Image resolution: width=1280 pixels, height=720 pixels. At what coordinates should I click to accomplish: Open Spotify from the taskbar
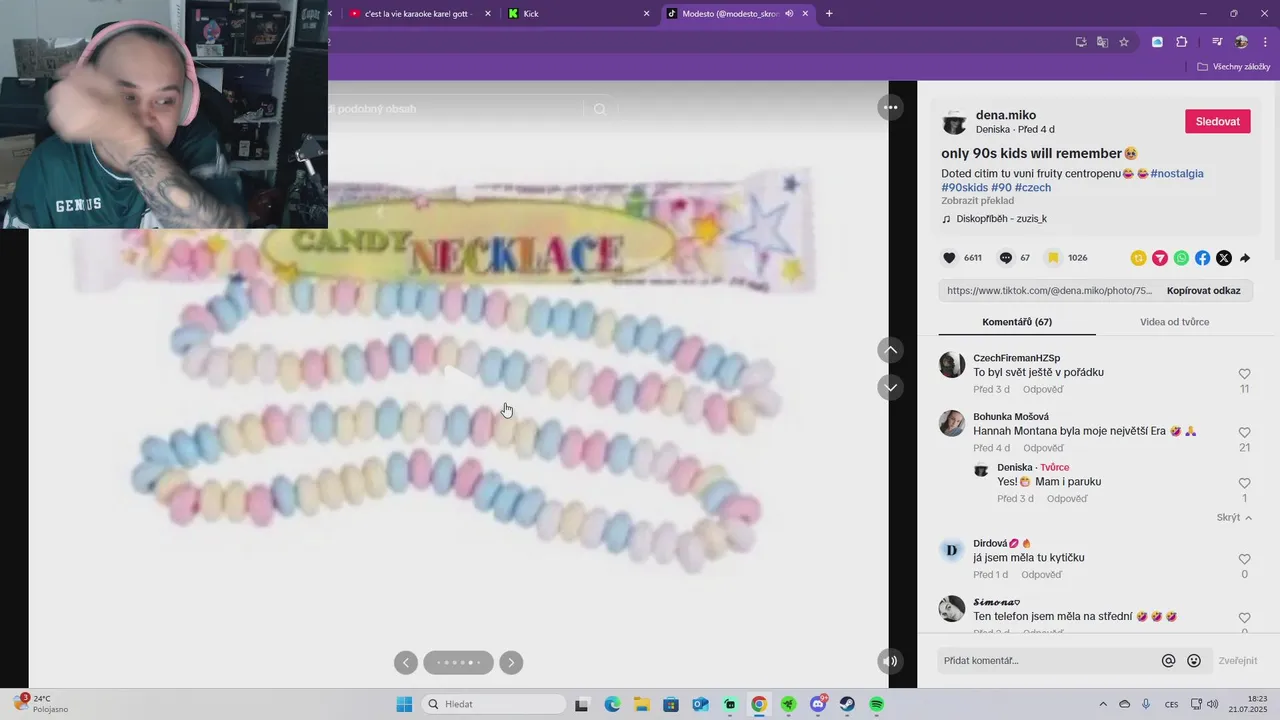876,704
